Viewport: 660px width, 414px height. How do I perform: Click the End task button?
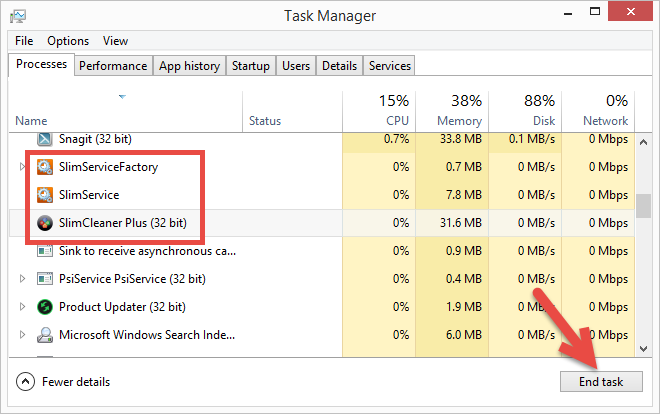coord(601,382)
